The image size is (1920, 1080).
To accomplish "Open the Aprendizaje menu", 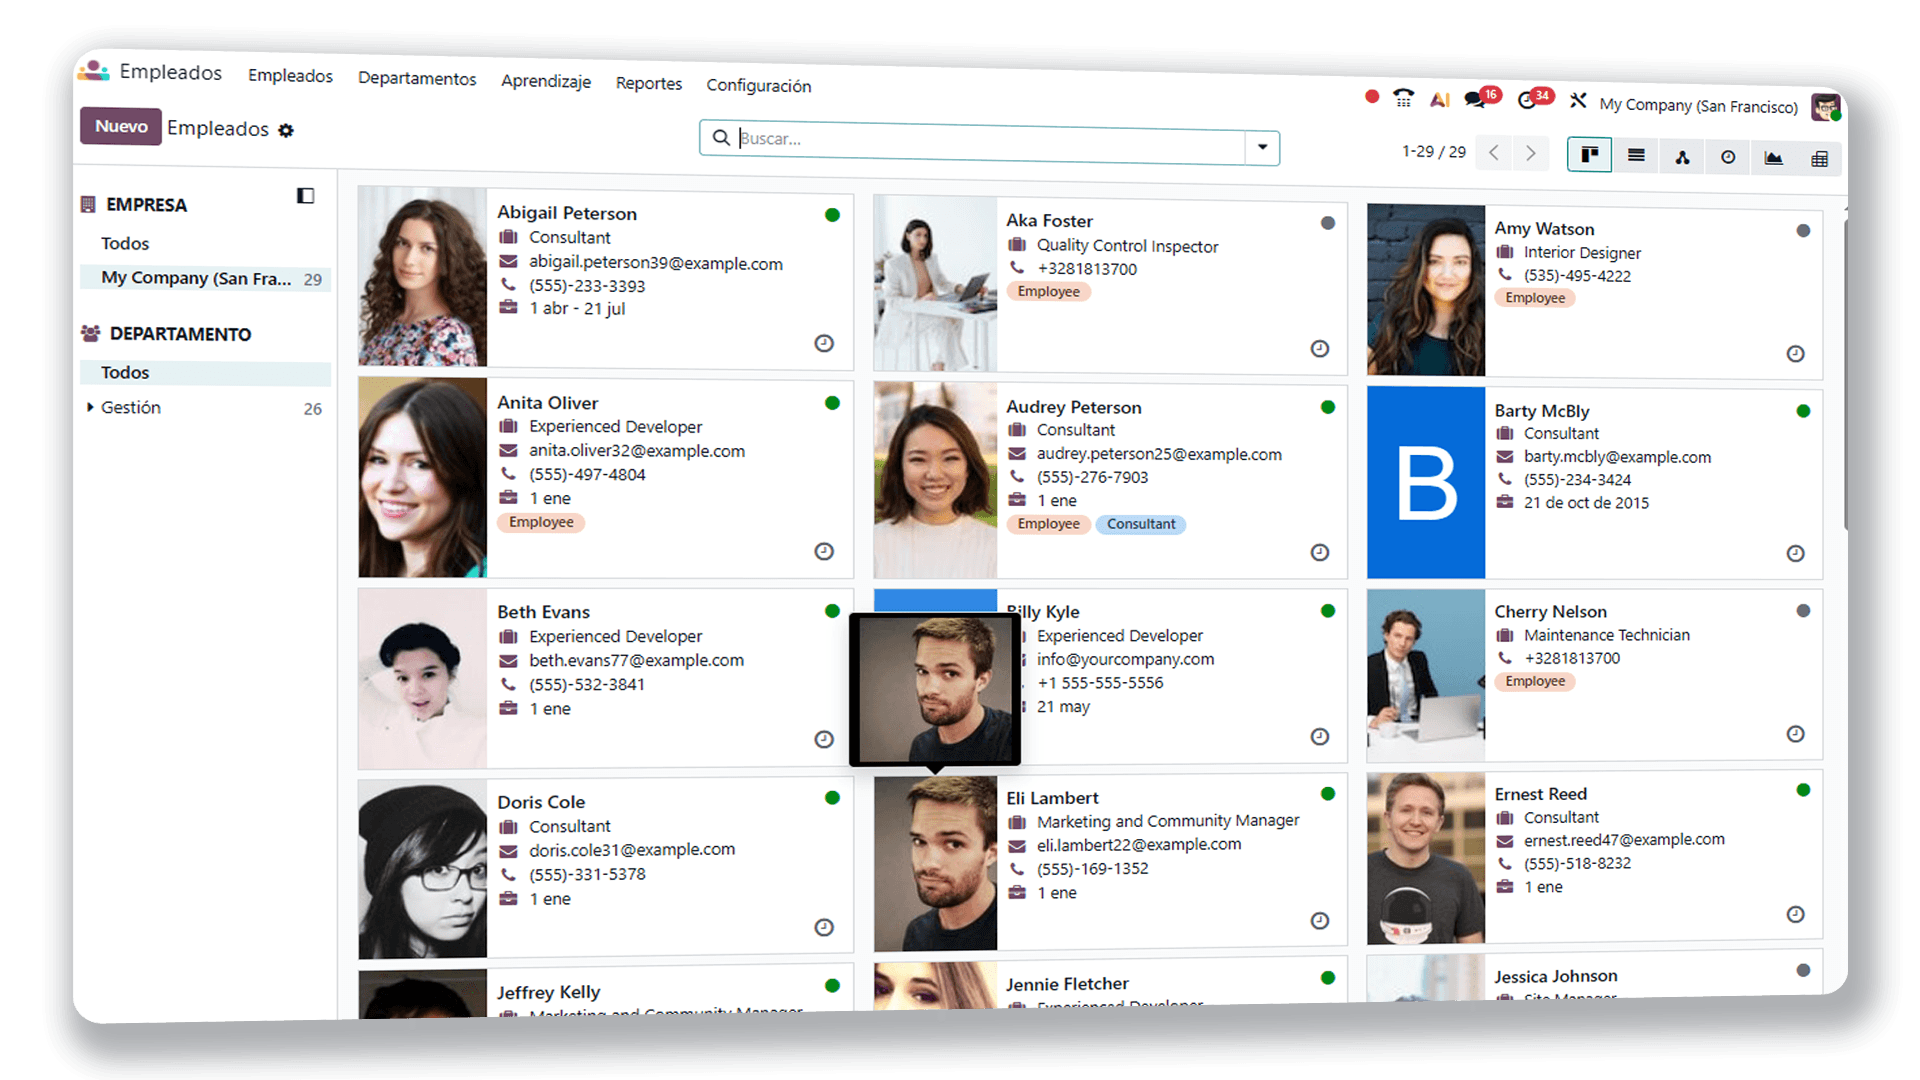I will [x=546, y=81].
